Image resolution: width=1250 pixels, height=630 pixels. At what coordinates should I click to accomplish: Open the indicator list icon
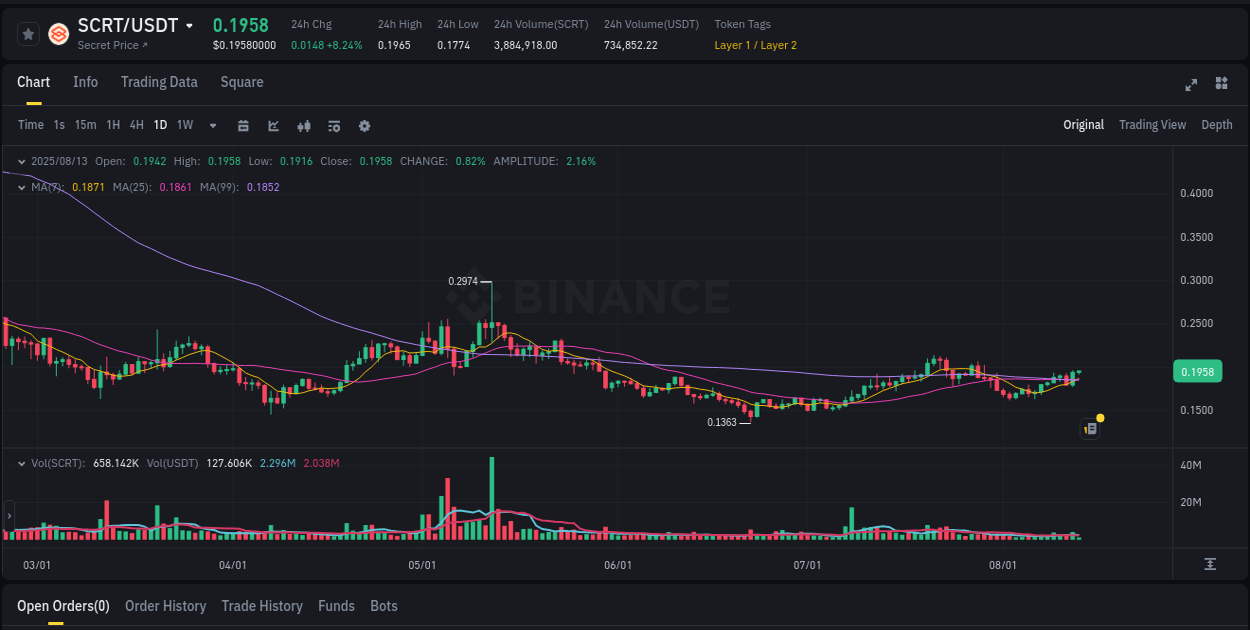(x=333, y=126)
